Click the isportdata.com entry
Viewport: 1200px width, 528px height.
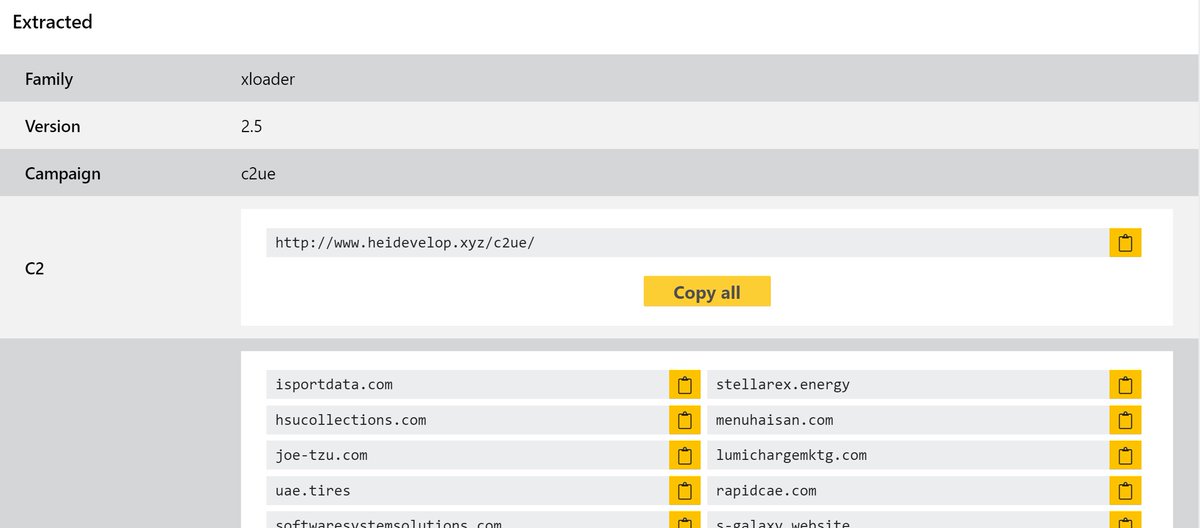[468, 385]
